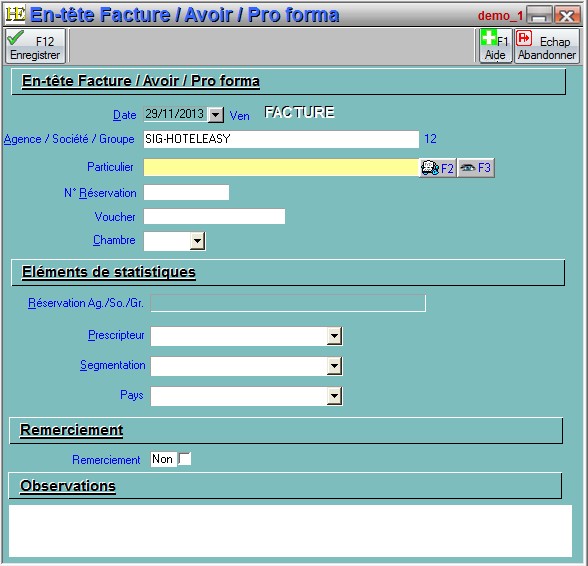This screenshot has width=588, height=566.
Task: Click the HE application icon in title bar
Action: coord(15,14)
